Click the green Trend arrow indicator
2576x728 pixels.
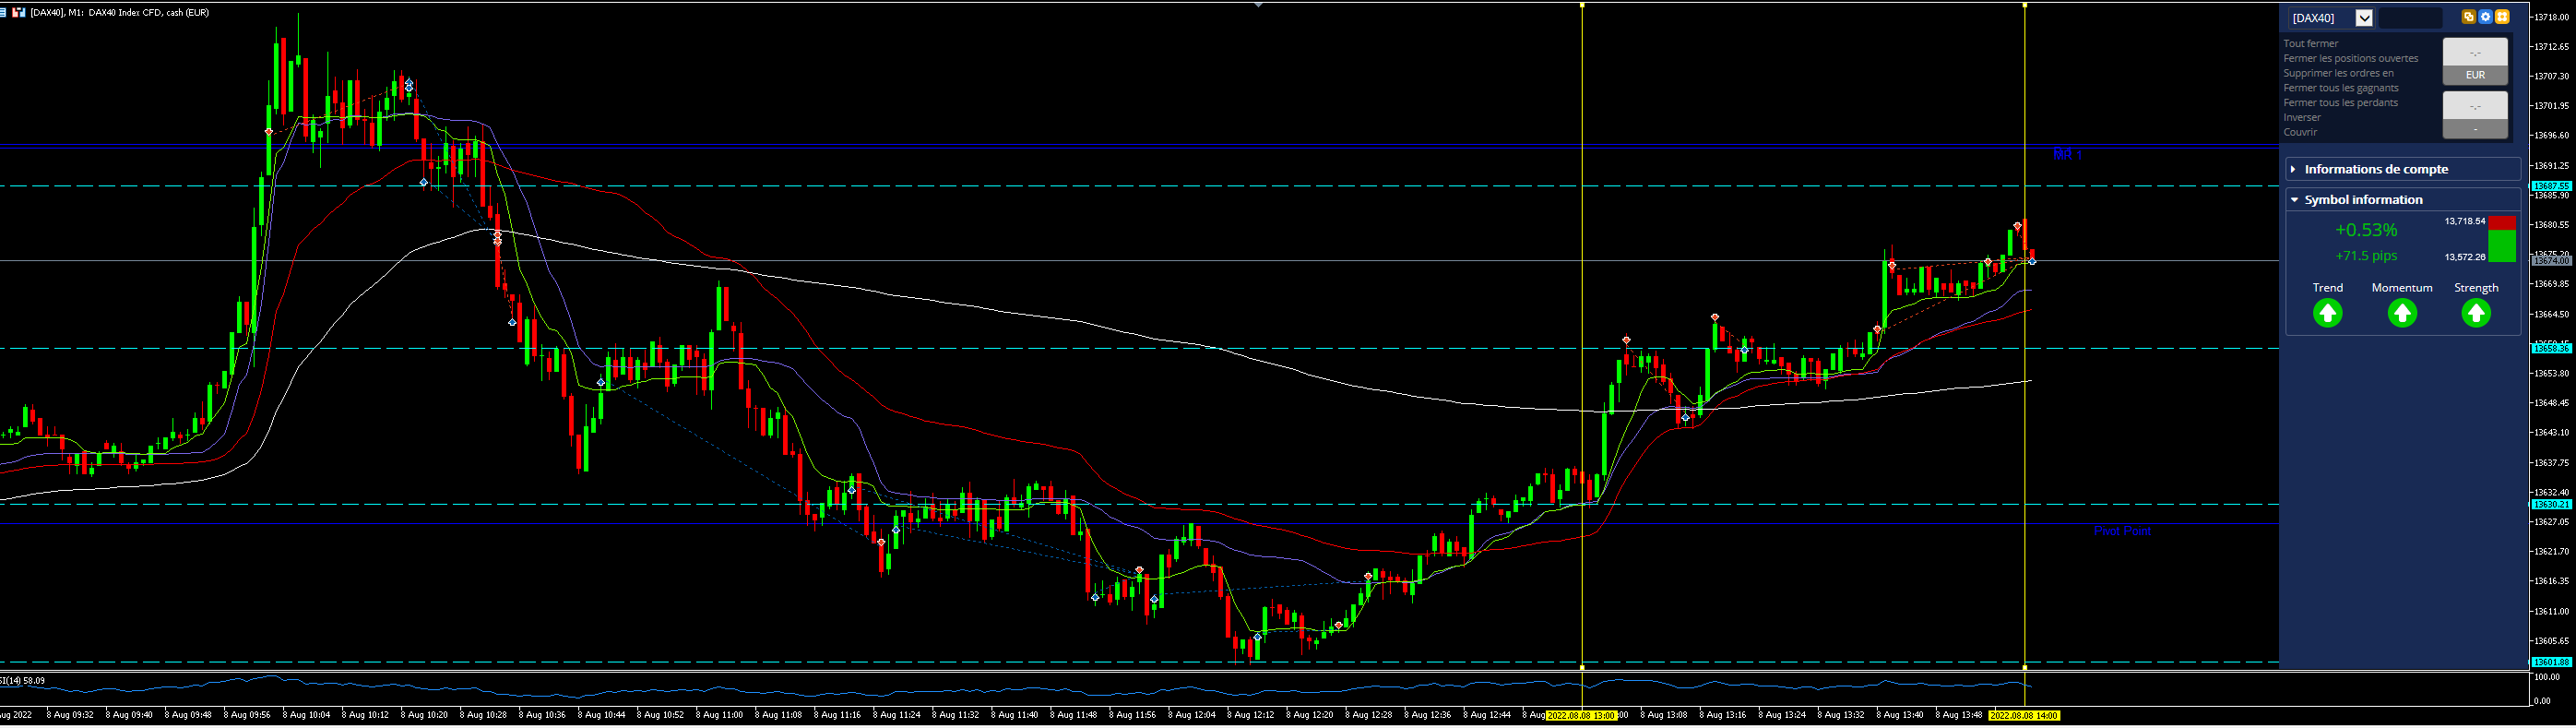coord(2327,314)
